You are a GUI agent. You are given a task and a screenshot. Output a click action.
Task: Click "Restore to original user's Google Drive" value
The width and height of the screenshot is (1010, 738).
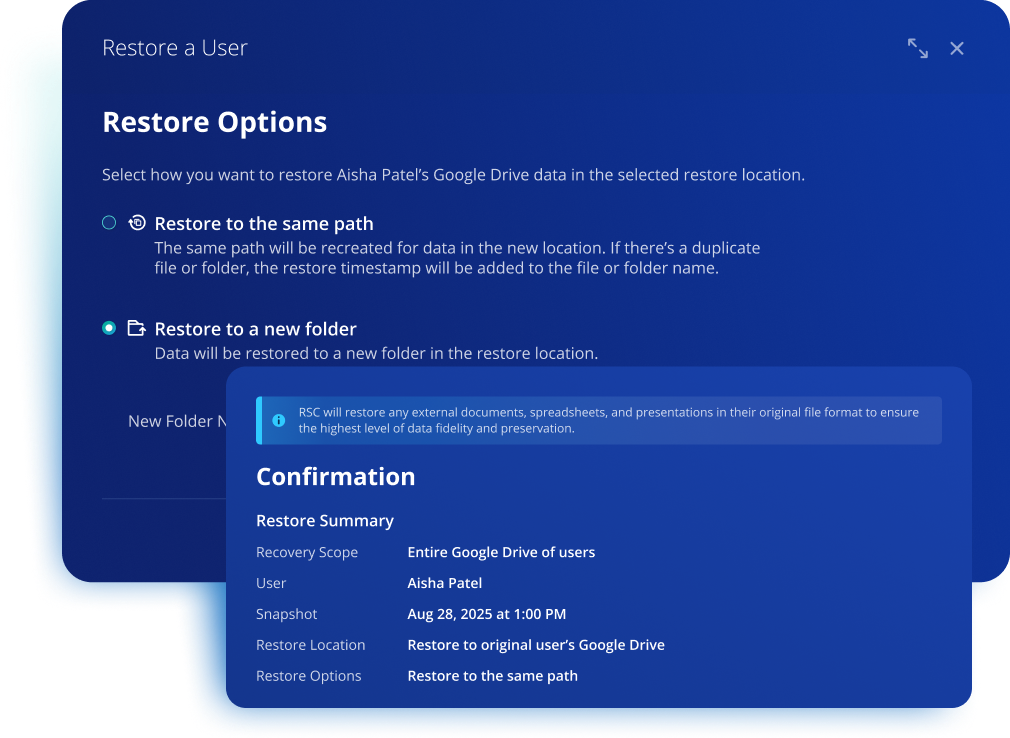[x=535, y=645]
